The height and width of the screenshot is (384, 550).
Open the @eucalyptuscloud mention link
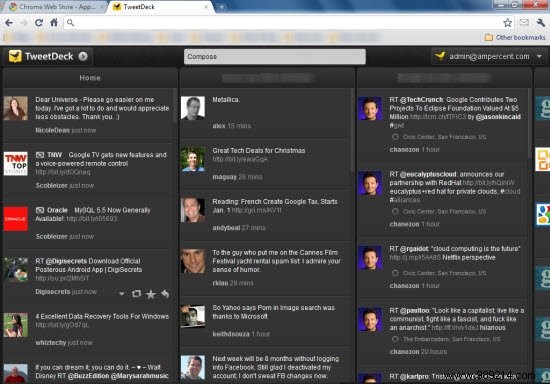(x=428, y=174)
